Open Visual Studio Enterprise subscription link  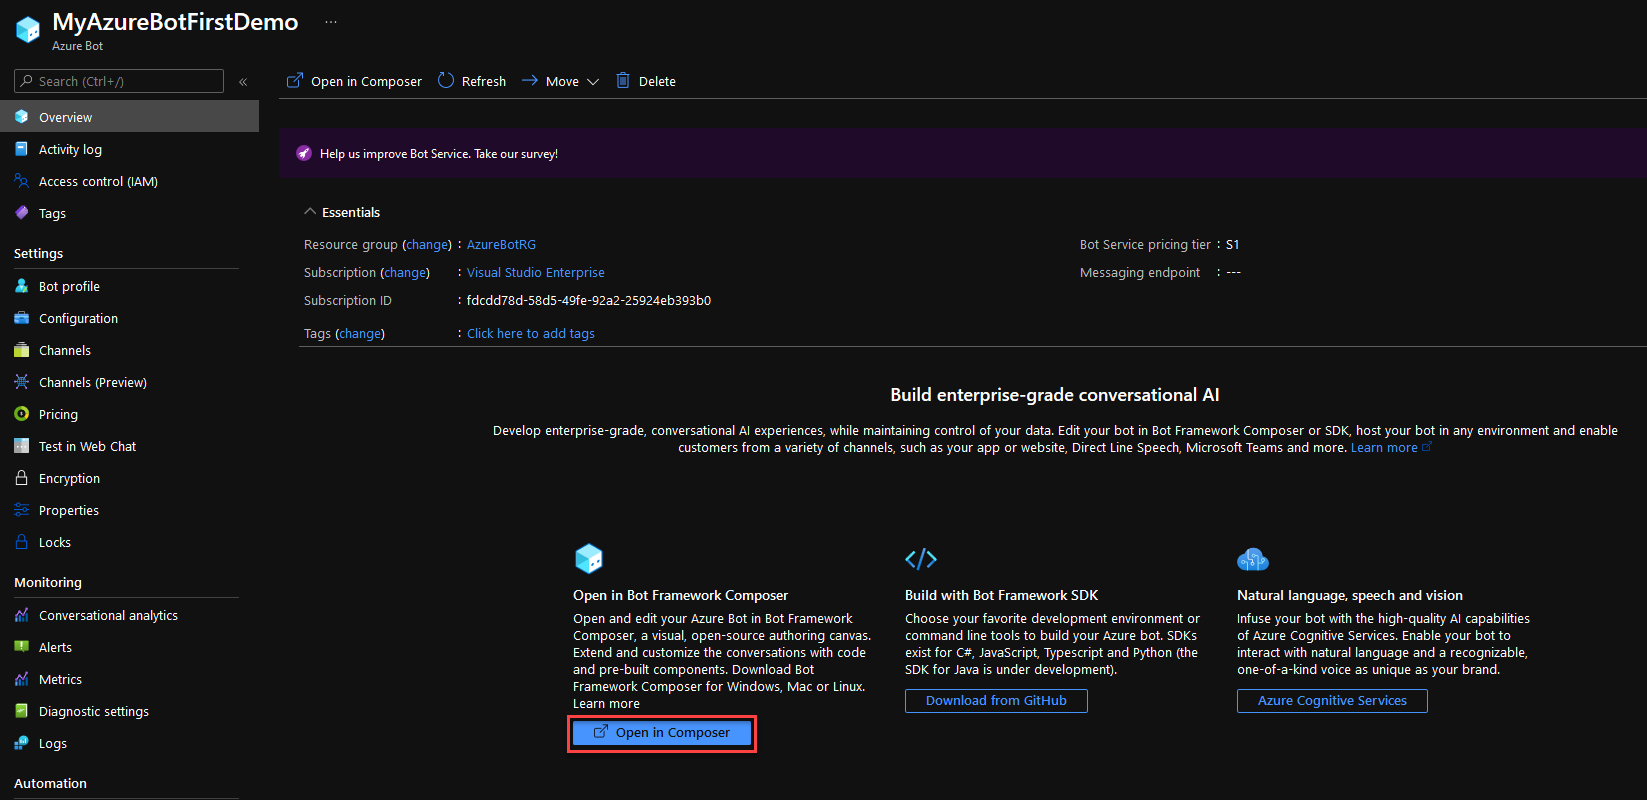coord(535,272)
